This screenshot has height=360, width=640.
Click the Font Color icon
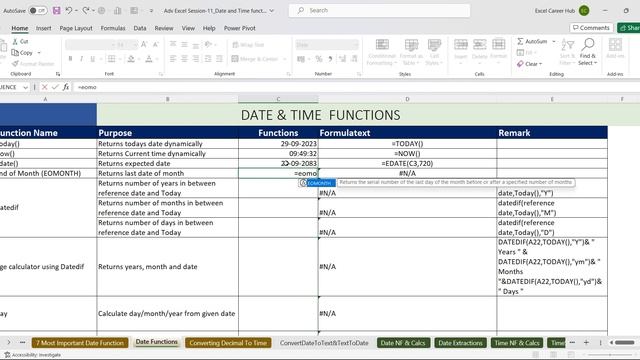[149, 59]
